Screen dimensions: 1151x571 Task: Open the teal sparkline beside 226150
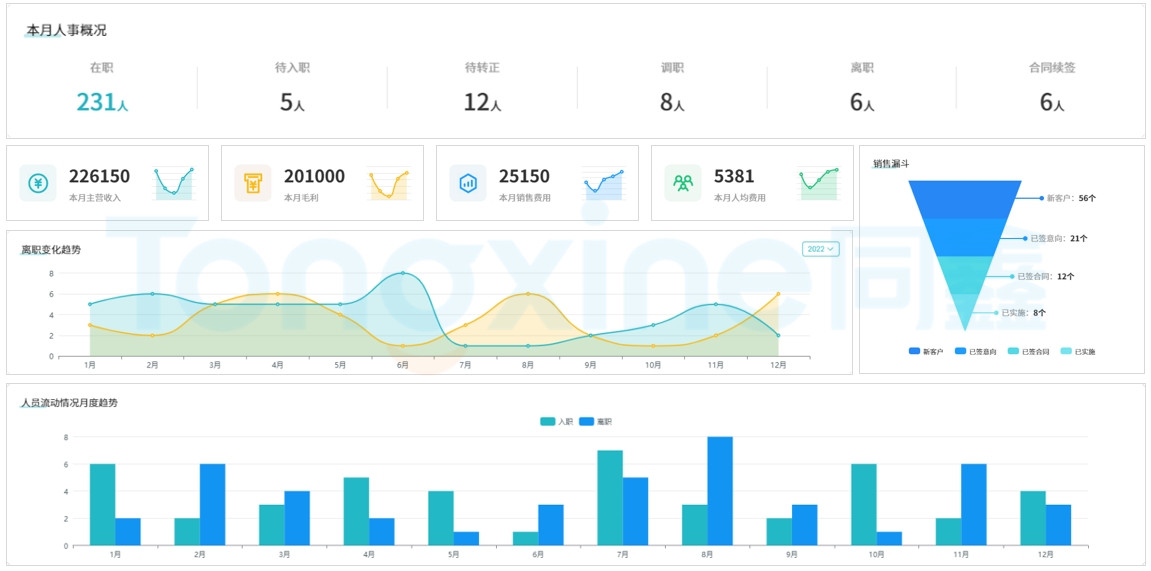point(174,183)
